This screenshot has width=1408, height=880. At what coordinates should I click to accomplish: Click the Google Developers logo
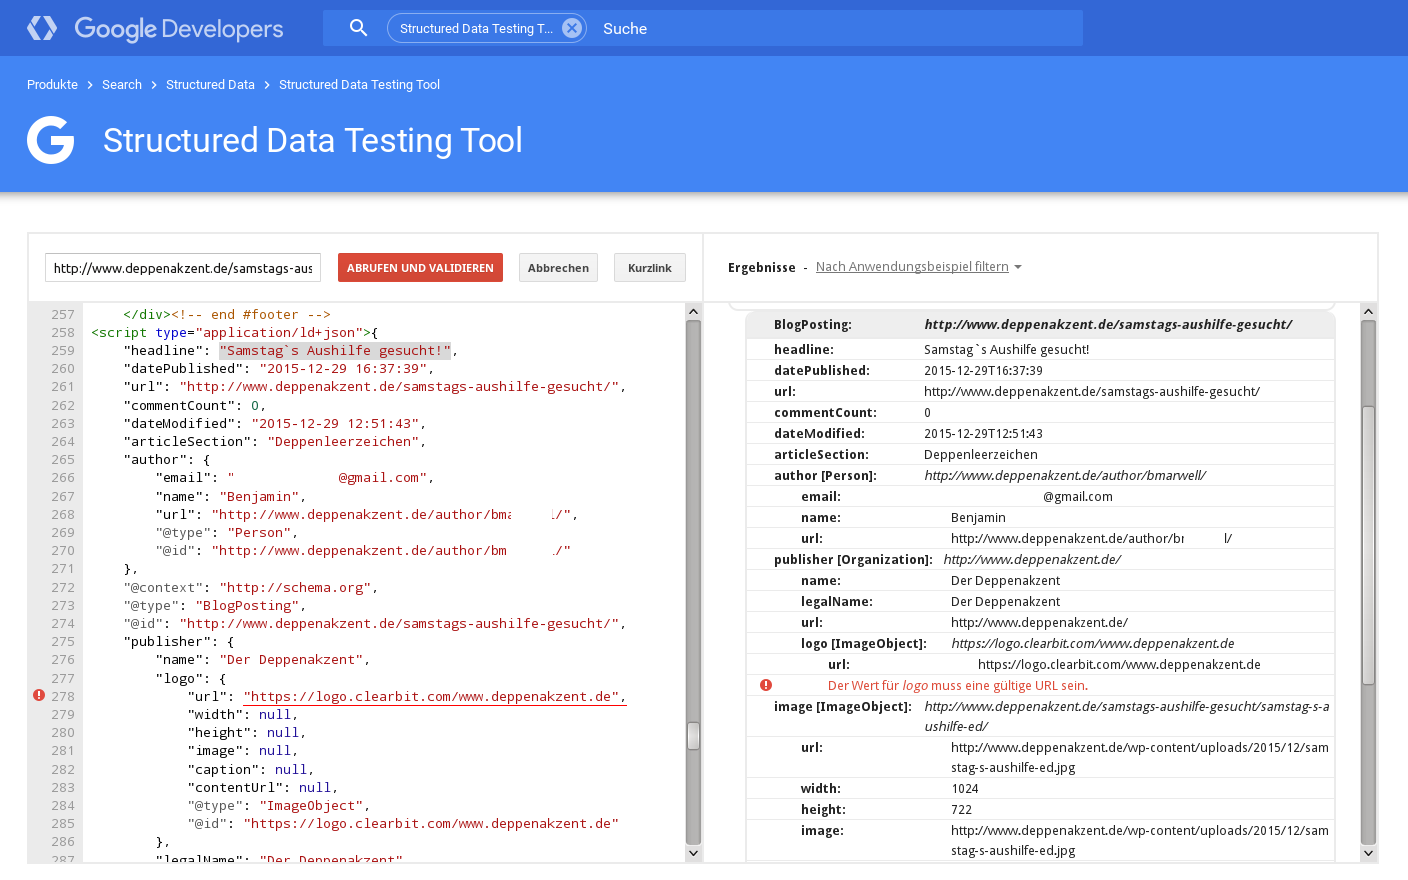point(155,28)
